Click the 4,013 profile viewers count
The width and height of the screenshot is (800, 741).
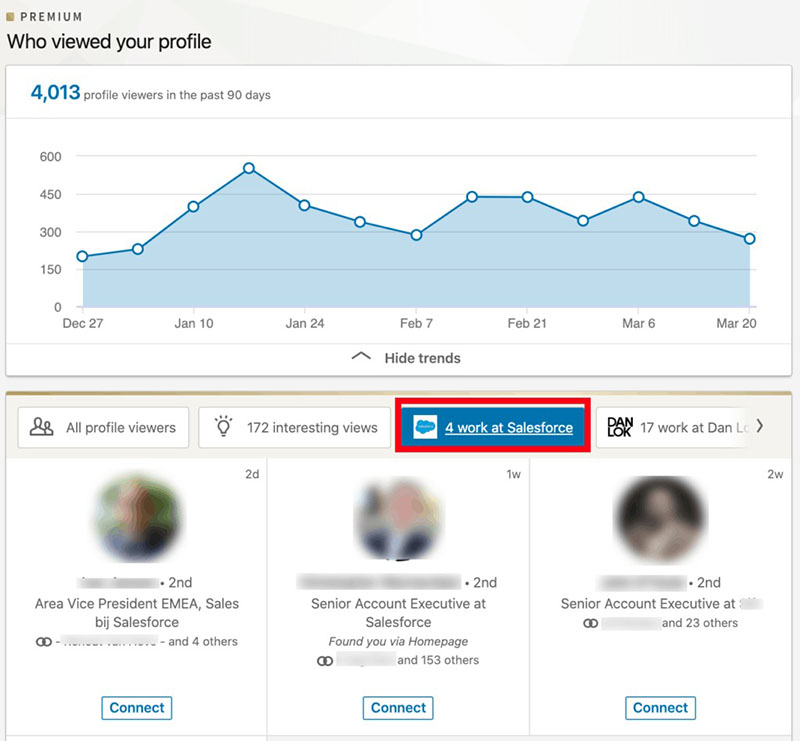coord(55,92)
